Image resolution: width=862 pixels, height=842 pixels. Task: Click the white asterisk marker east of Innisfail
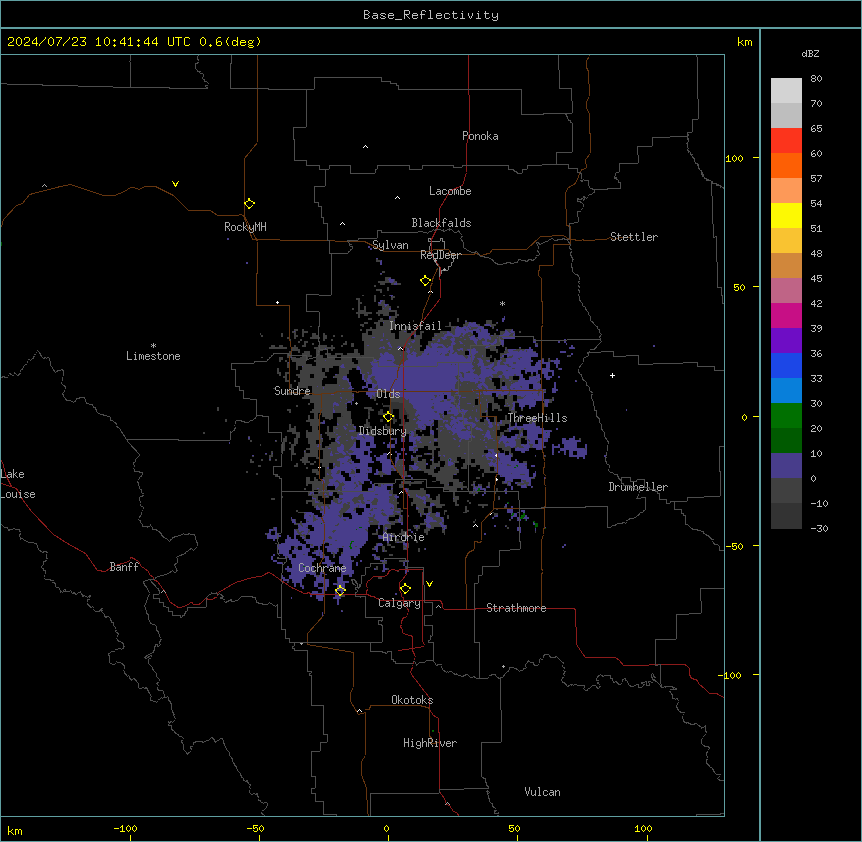coord(502,303)
